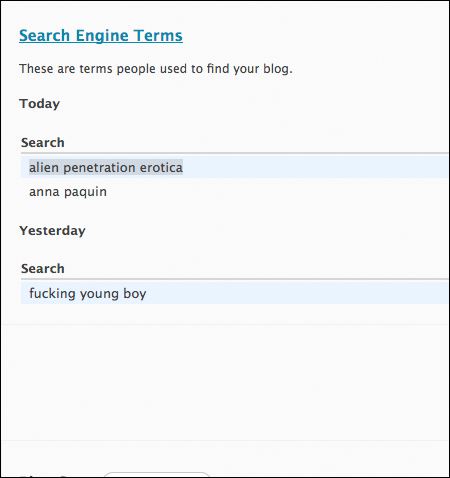The height and width of the screenshot is (478, 450).
Task: Click blank space right of 'anna paquin'
Action: (277, 192)
